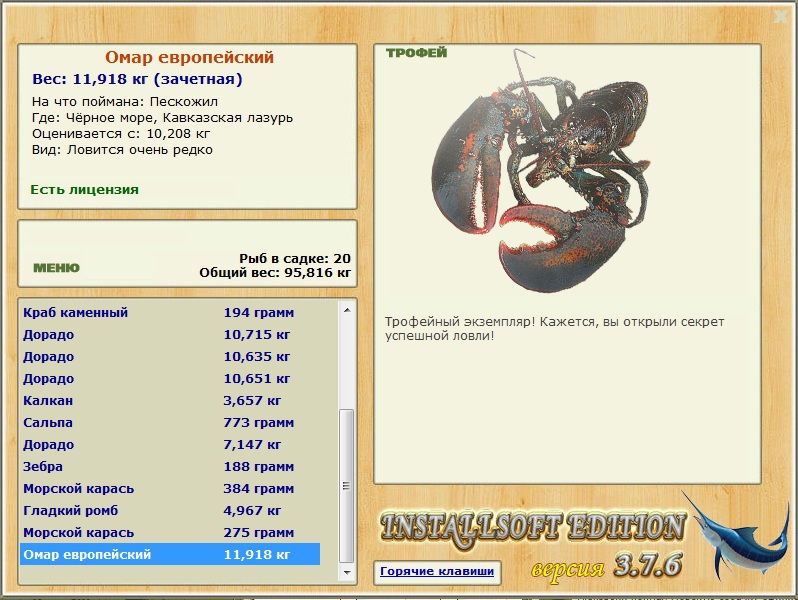Select the Дорадо 10,635 кг row
This screenshot has width=798, height=600.
[170, 356]
